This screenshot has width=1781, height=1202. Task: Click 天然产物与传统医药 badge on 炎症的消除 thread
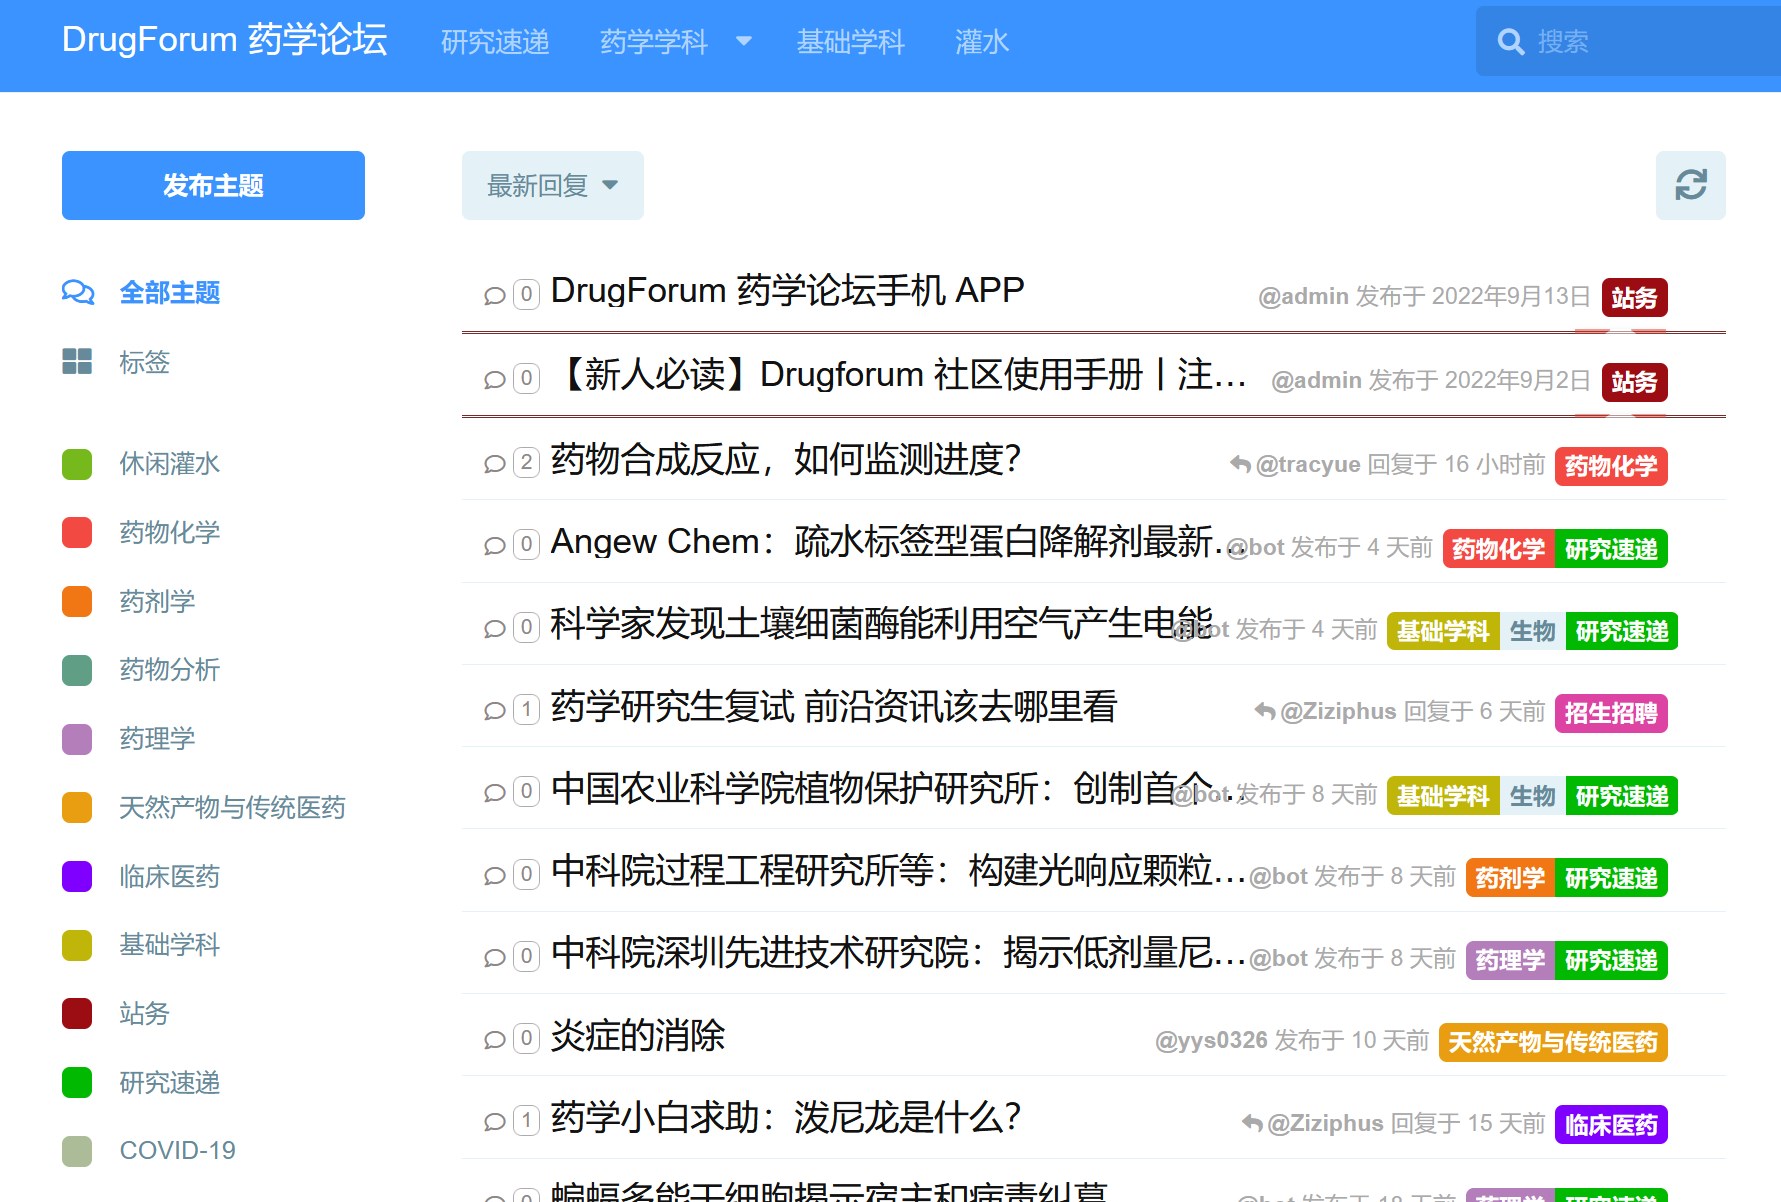pos(1553,1042)
